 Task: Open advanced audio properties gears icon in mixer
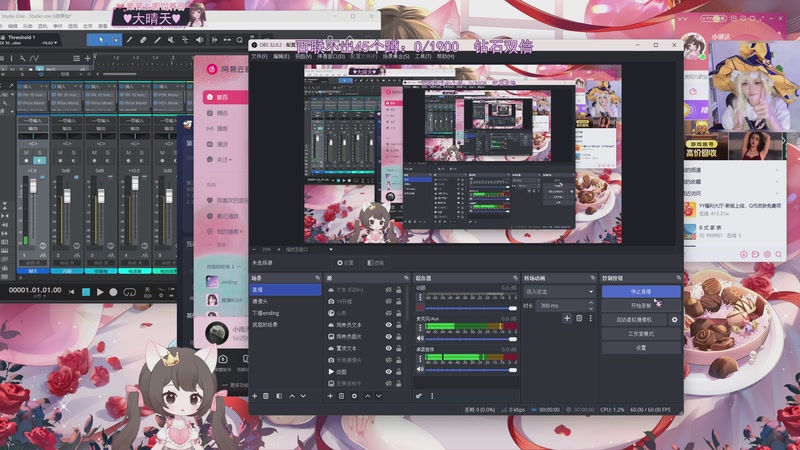(x=419, y=396)
